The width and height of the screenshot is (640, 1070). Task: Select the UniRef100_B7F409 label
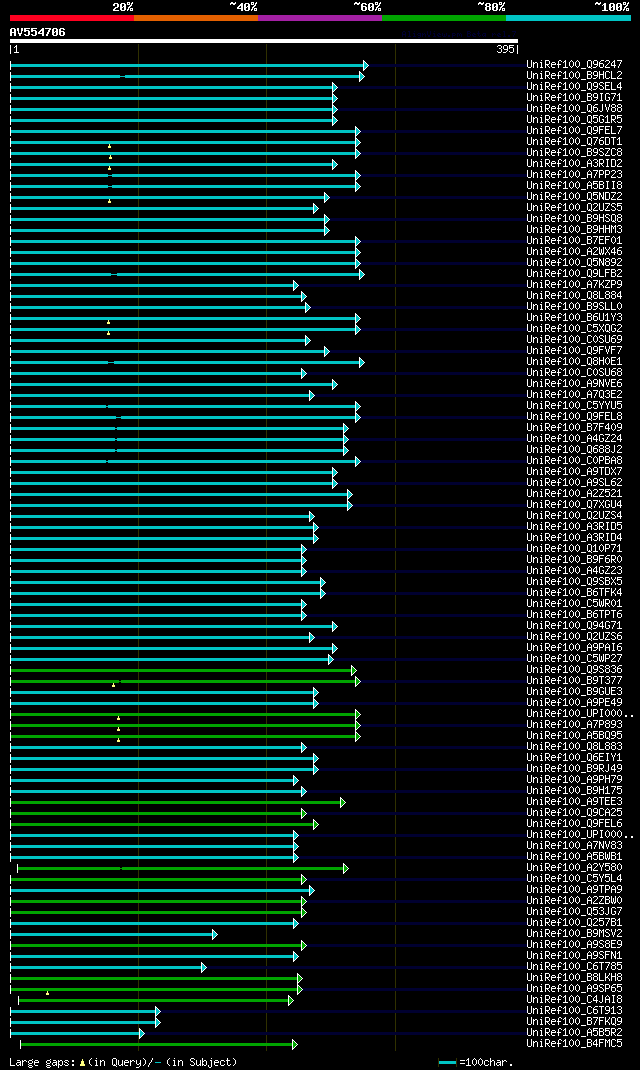(x=574, y=428)
